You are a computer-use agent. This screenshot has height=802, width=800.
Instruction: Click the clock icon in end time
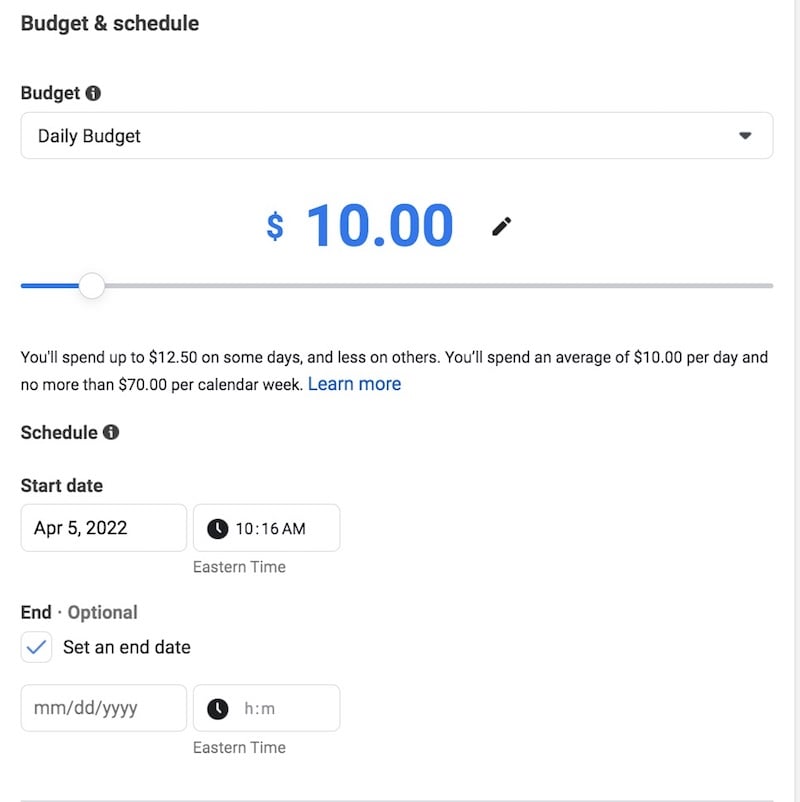tap(217, 708)
